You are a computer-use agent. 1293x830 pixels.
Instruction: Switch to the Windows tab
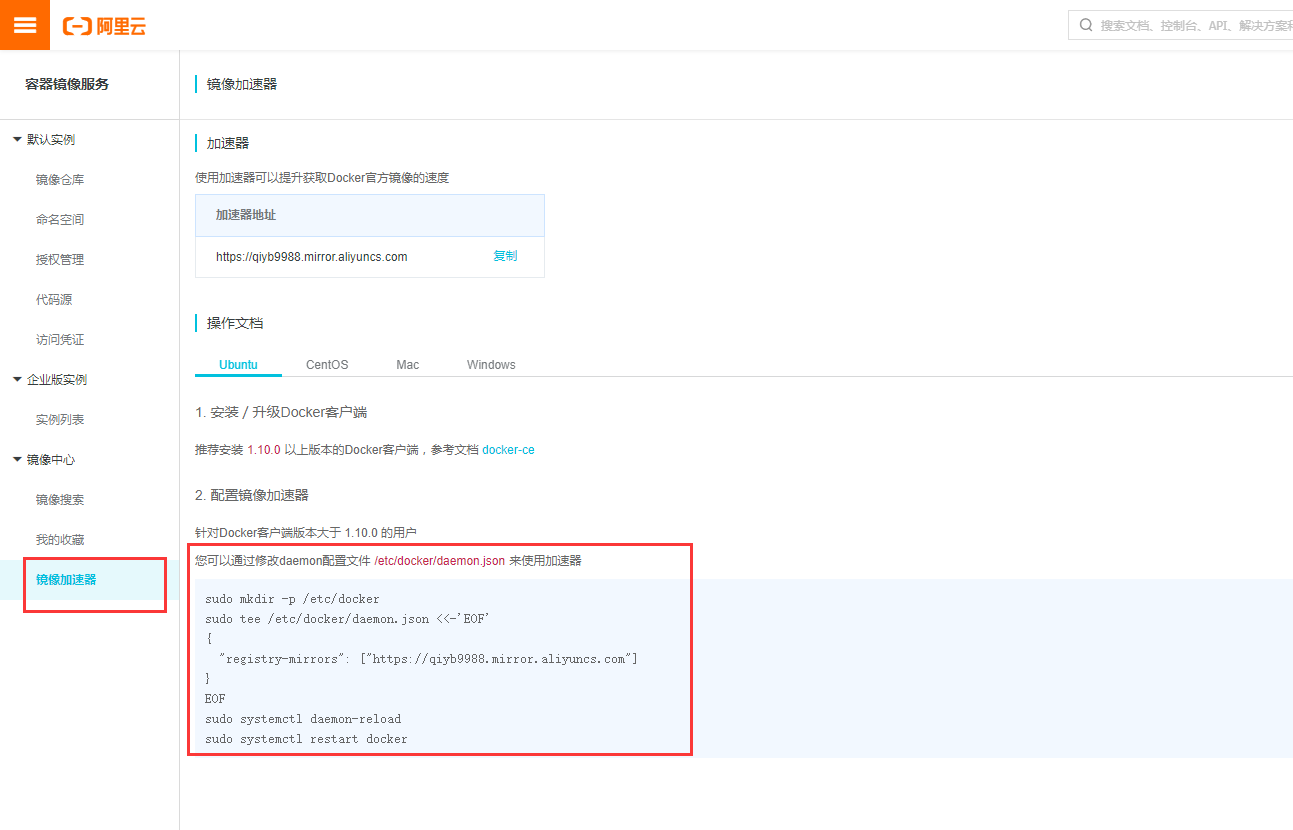(x=490, y=364)
